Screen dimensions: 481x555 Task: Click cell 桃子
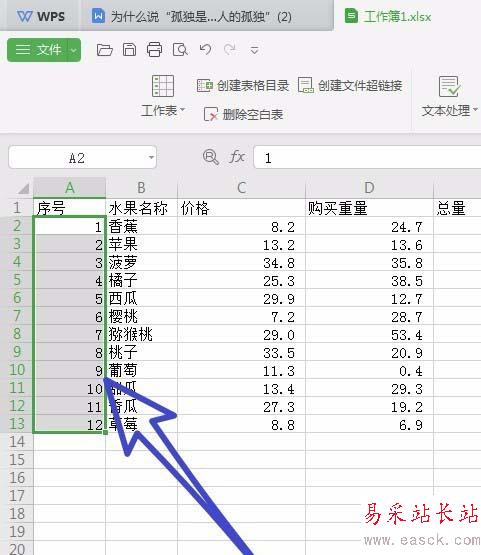pyautogui.click(x=141, y=352)
